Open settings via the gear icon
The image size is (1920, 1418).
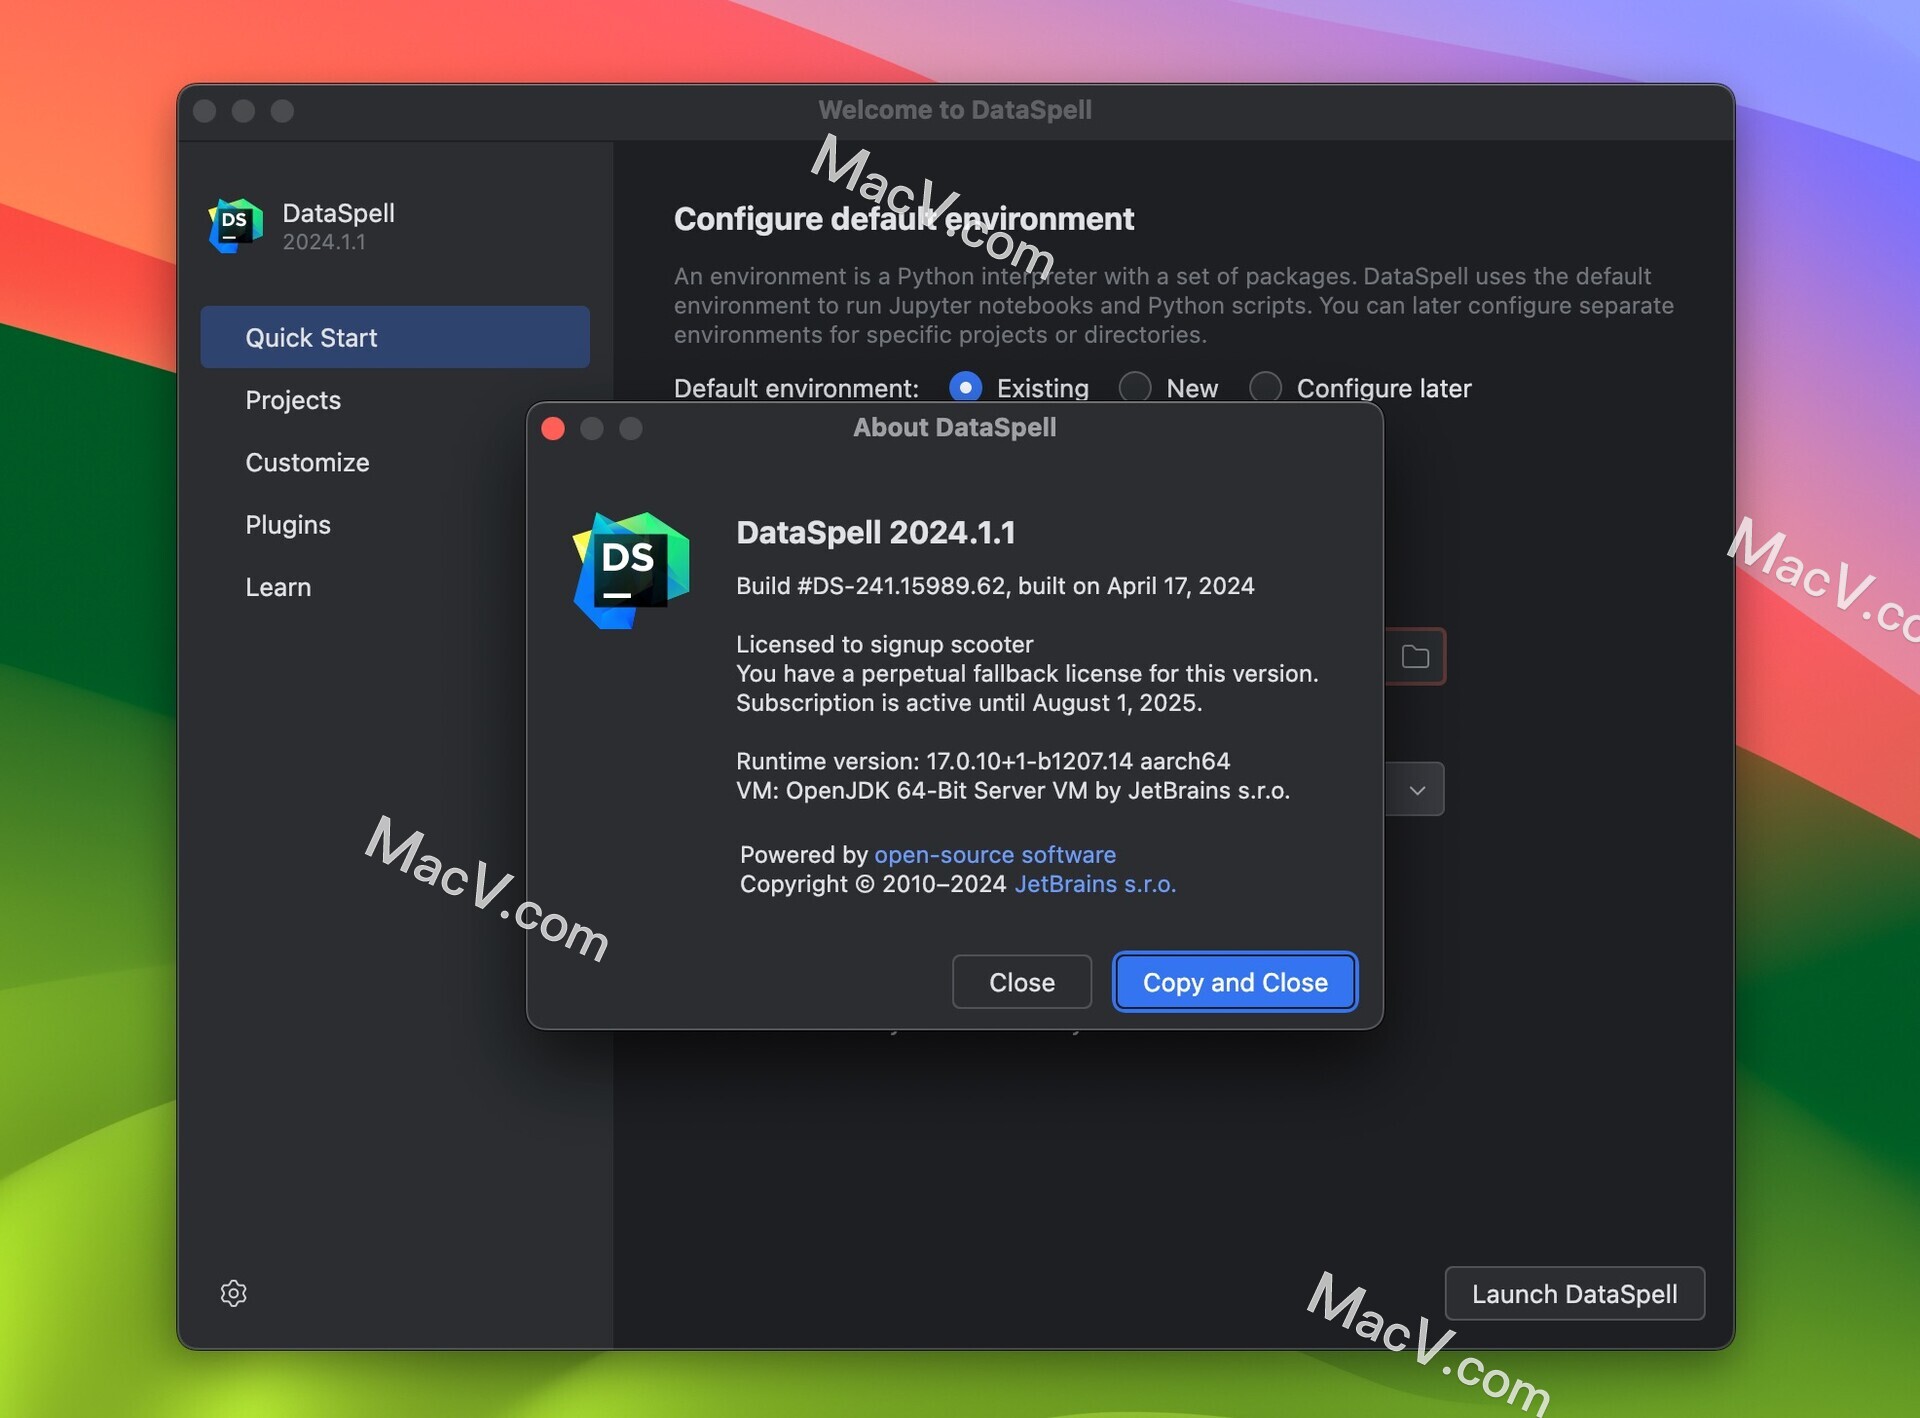233,1293
